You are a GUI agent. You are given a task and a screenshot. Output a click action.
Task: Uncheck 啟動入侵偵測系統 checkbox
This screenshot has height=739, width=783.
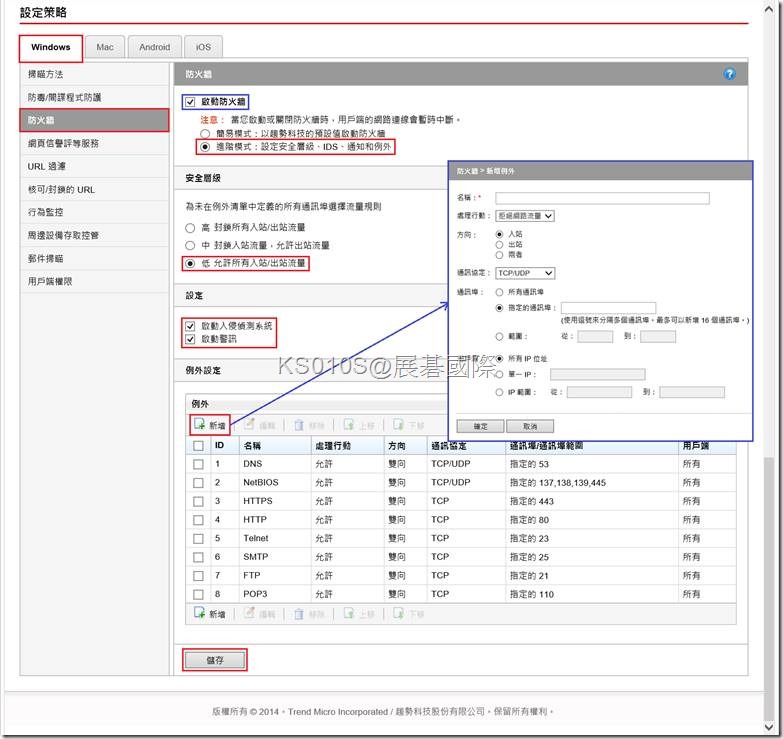coord(191,326)
